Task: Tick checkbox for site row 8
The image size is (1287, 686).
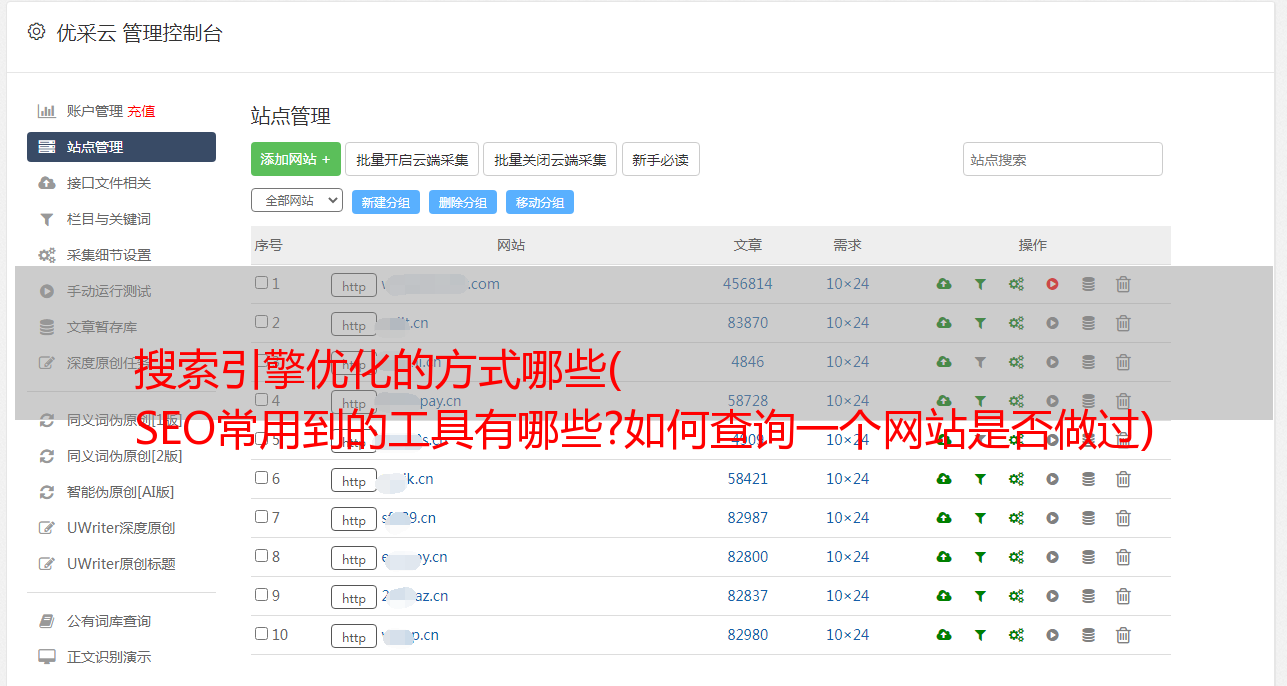Action: pos(261,556)
